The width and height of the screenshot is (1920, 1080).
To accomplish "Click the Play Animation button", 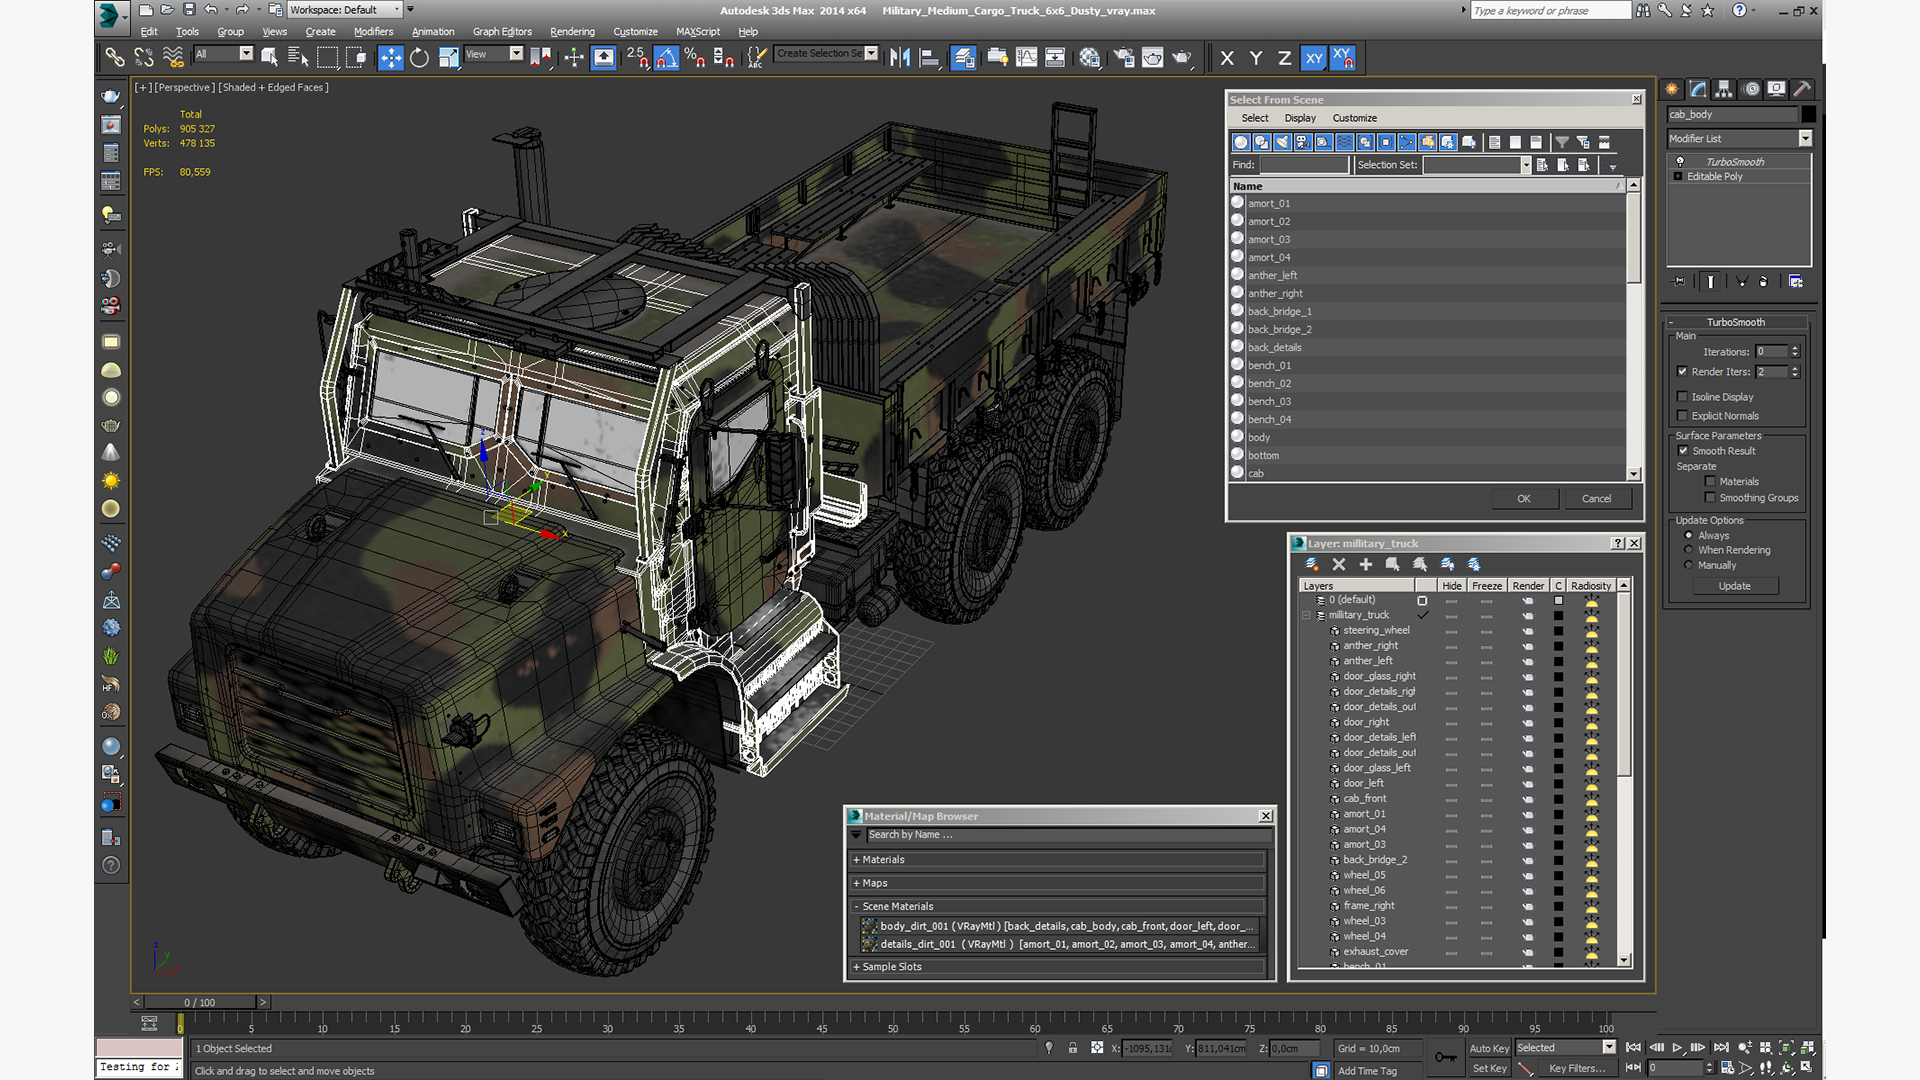I will [x=1677, y=1047].
